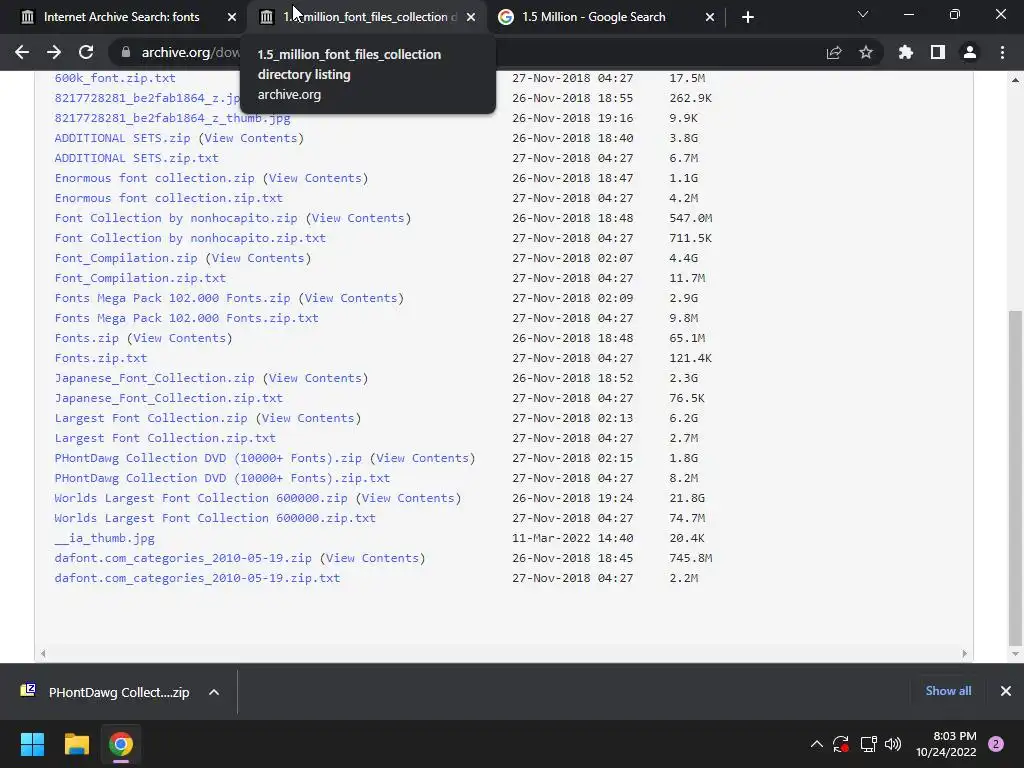View Contents of Font_Compilation.zip
This screenshot has width=1024, height=768.
click(x=258, y=258)
